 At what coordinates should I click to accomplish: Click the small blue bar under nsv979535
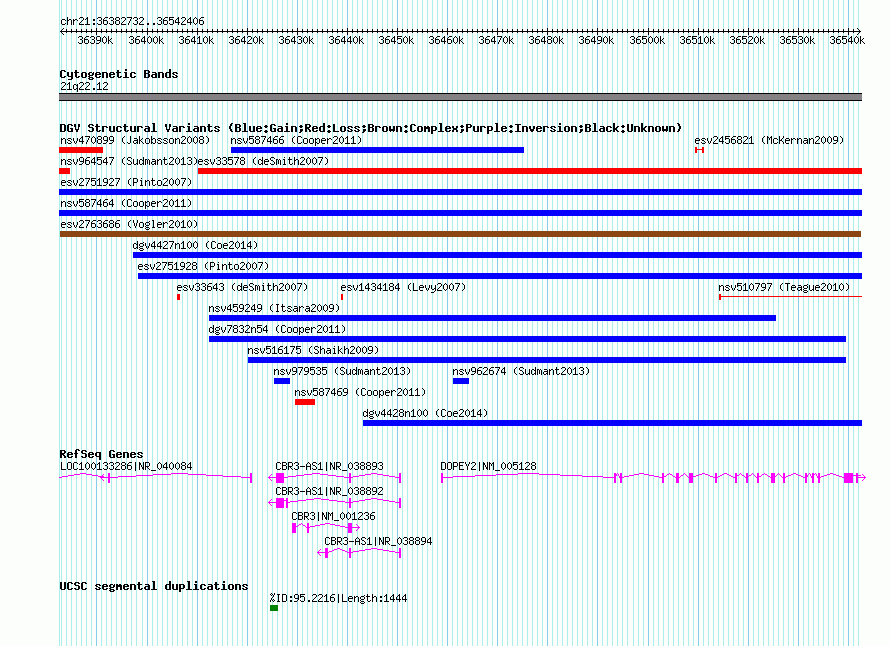click(282, 381)
